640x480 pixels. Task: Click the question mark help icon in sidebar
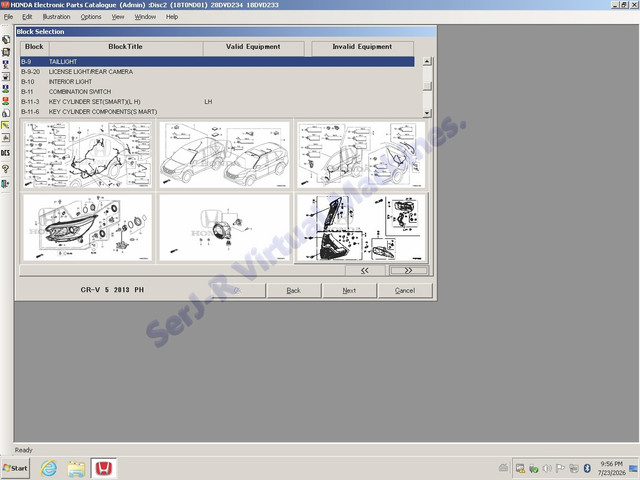(6, 169)
